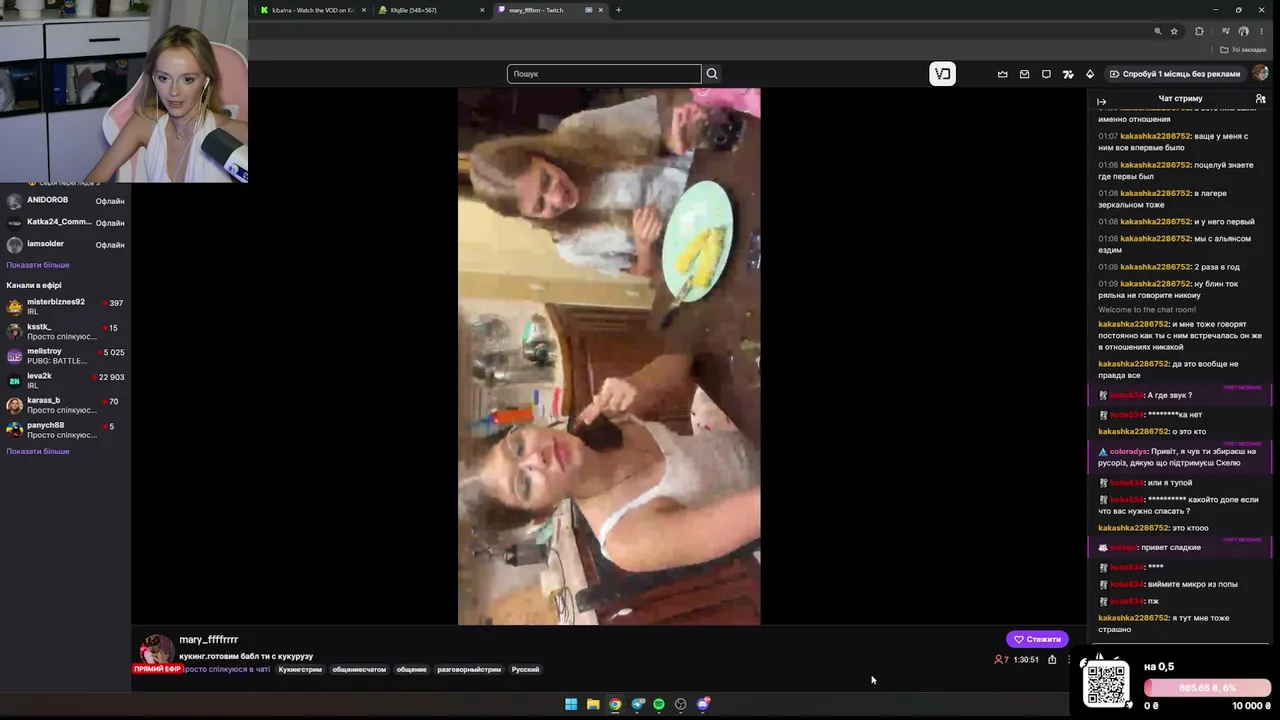
Task: Open ANIDOROB offline channel in sidebar
Action: coord(66,200)
